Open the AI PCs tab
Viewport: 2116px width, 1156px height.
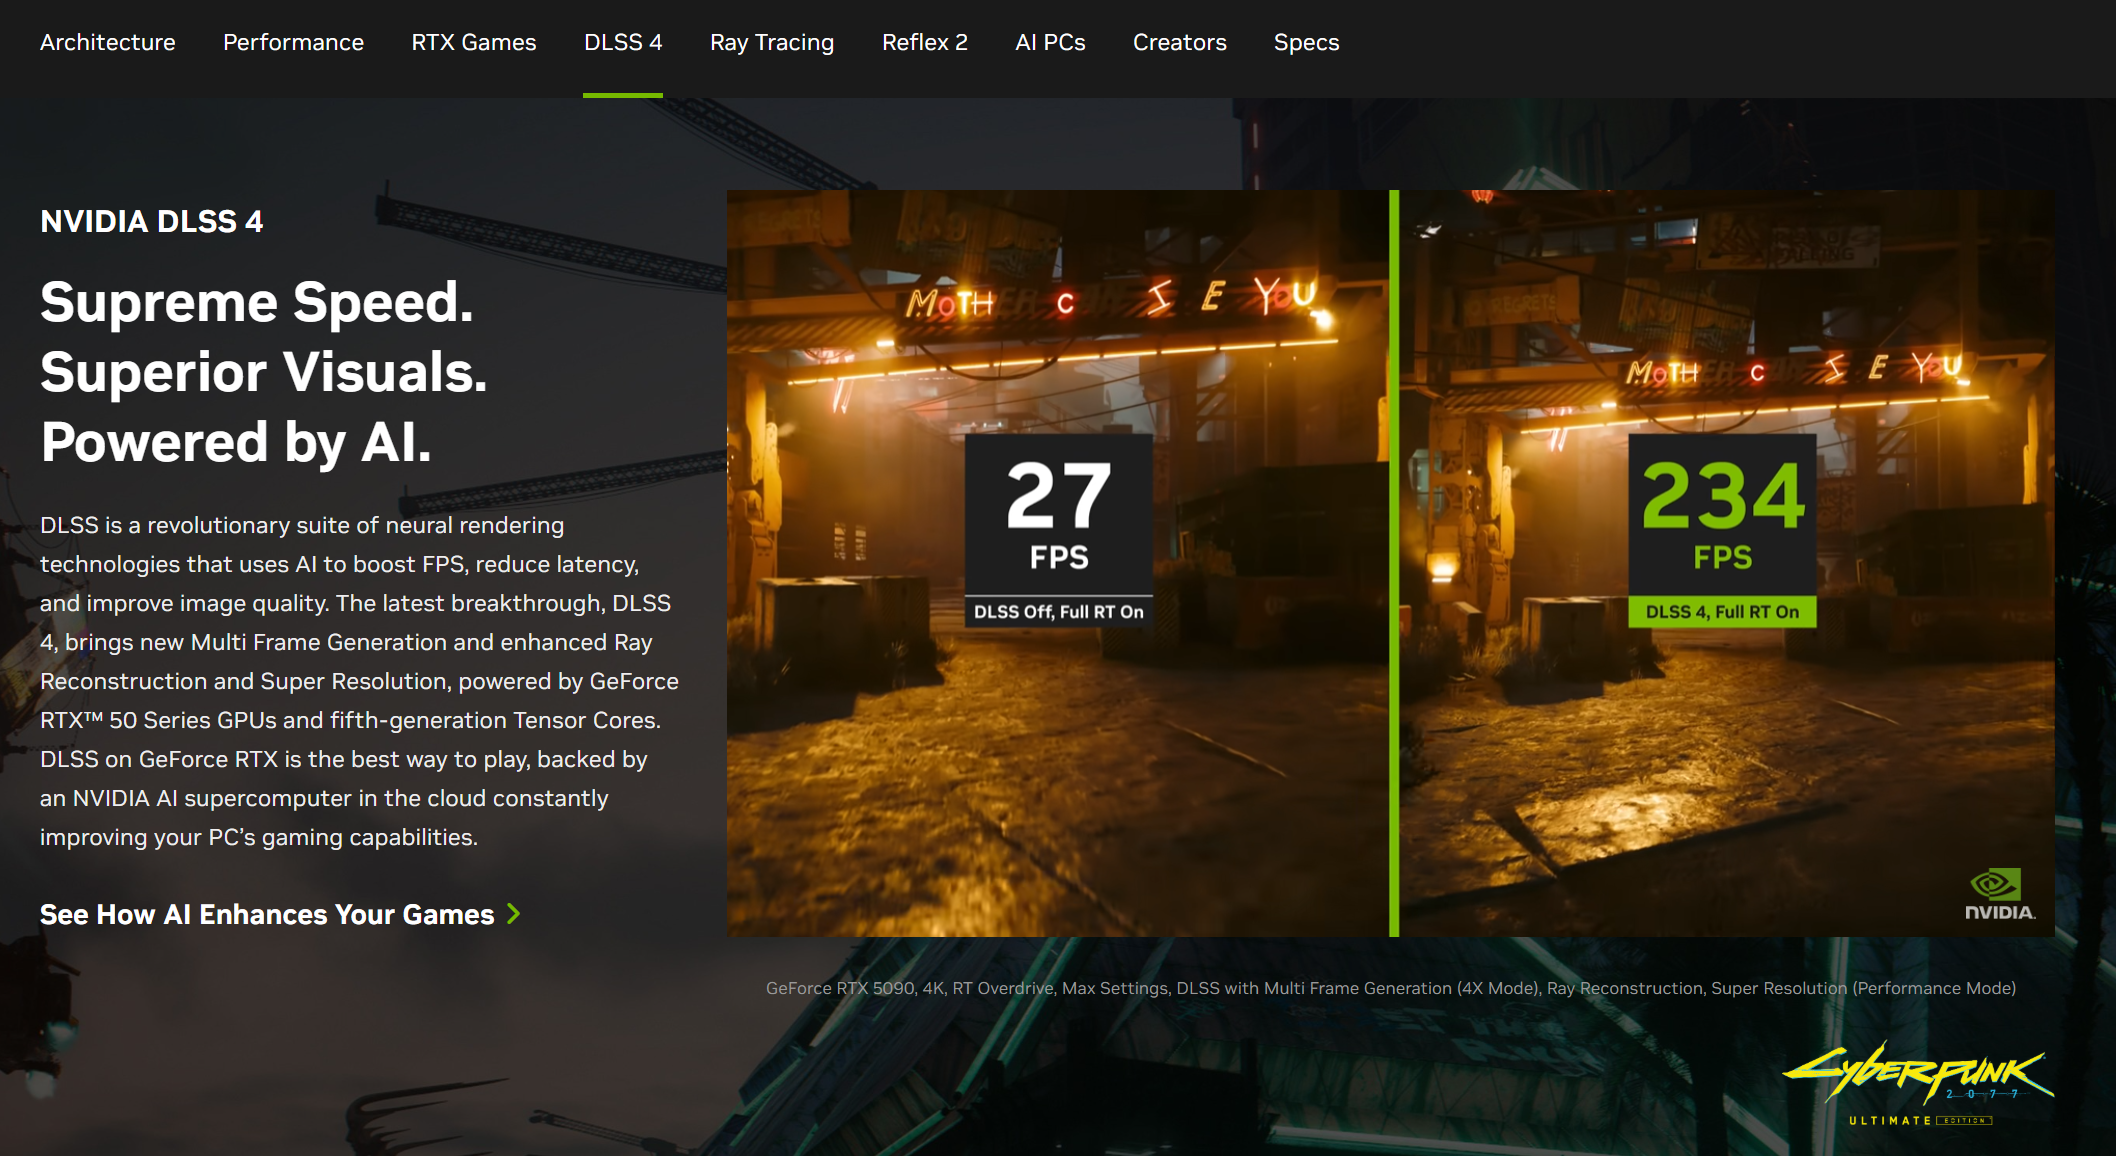[x=1049, y=42]
